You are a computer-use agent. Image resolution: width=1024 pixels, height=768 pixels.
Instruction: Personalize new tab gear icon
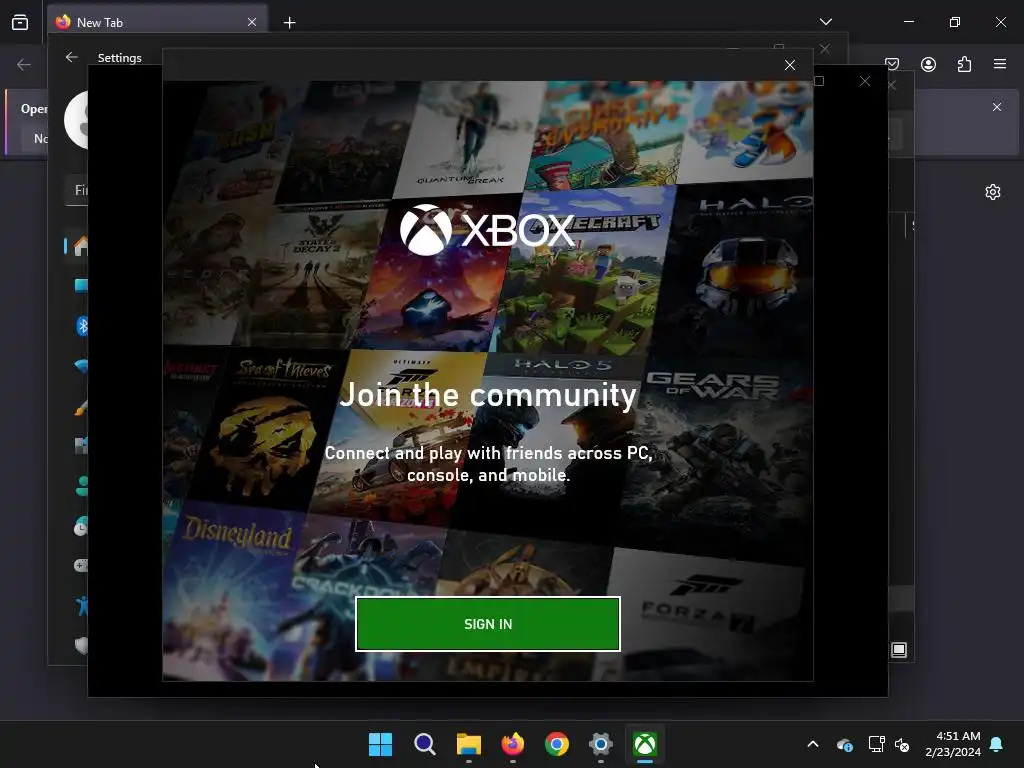pyautogui.click(x=993, y=192)
